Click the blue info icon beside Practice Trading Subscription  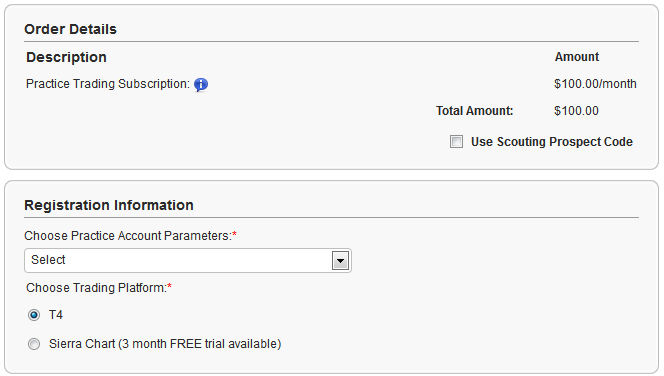201,85
